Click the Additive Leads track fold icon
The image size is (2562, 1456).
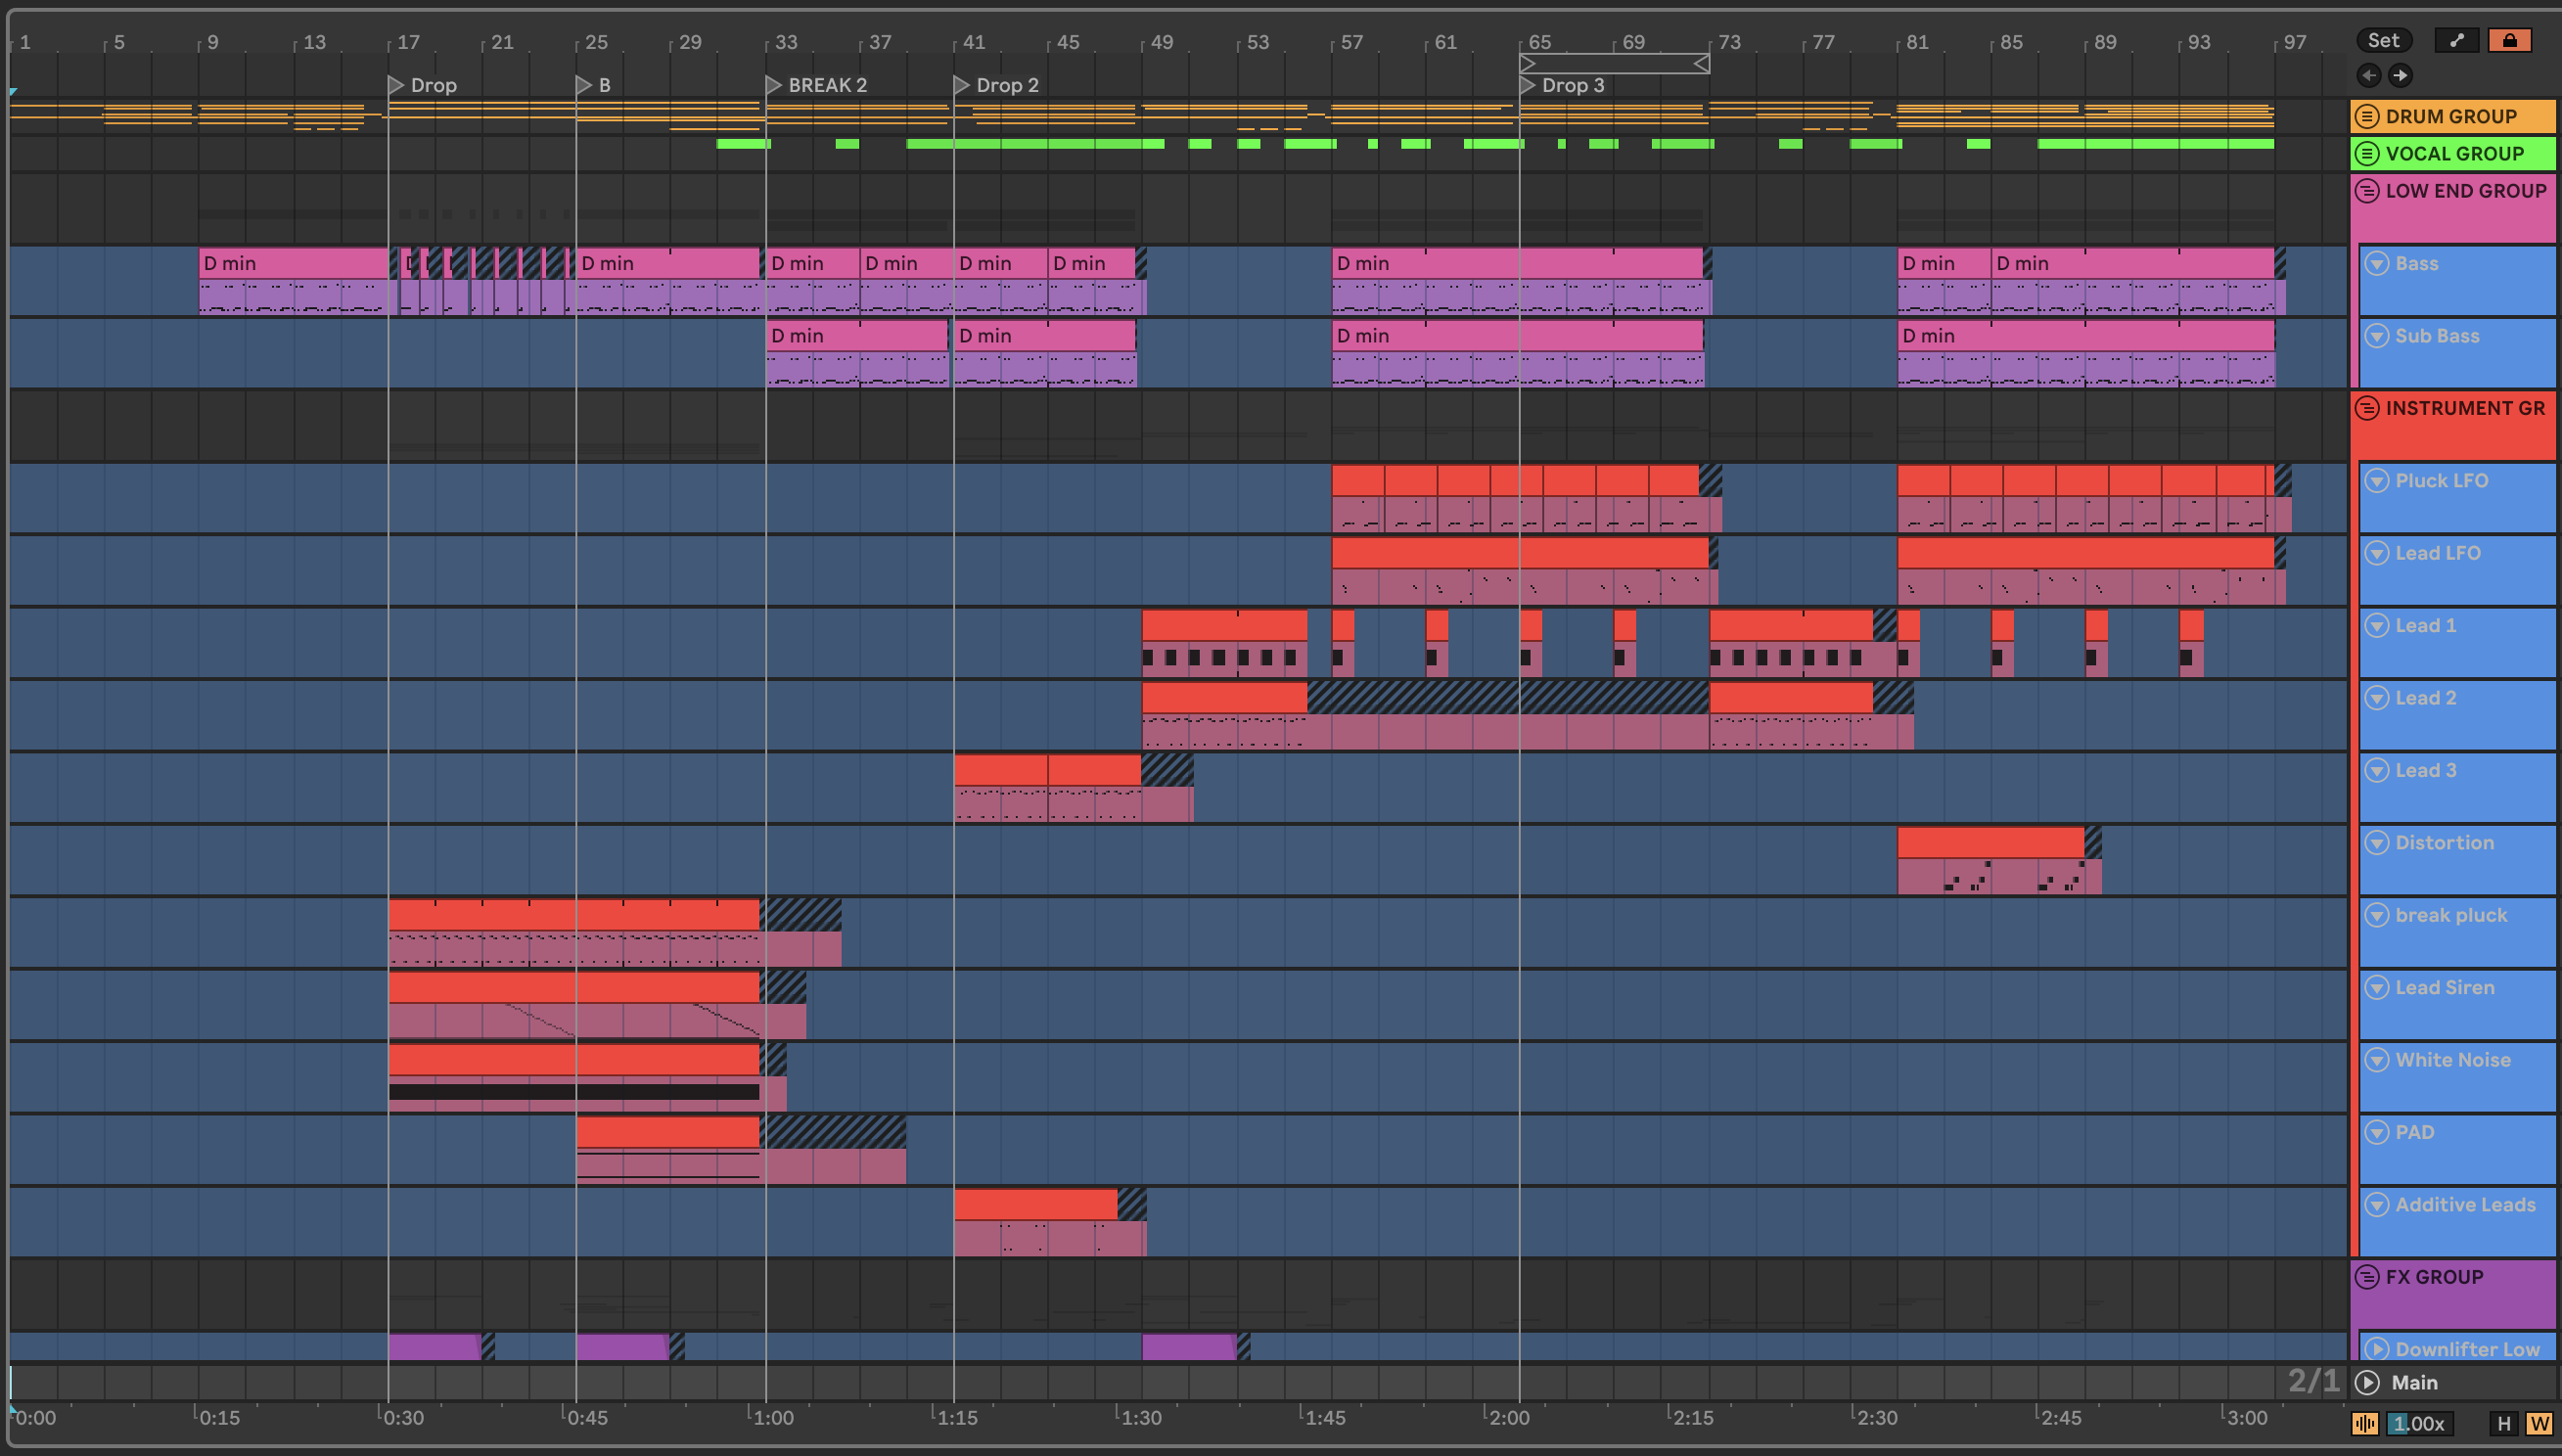[x=2377, y=1204]
